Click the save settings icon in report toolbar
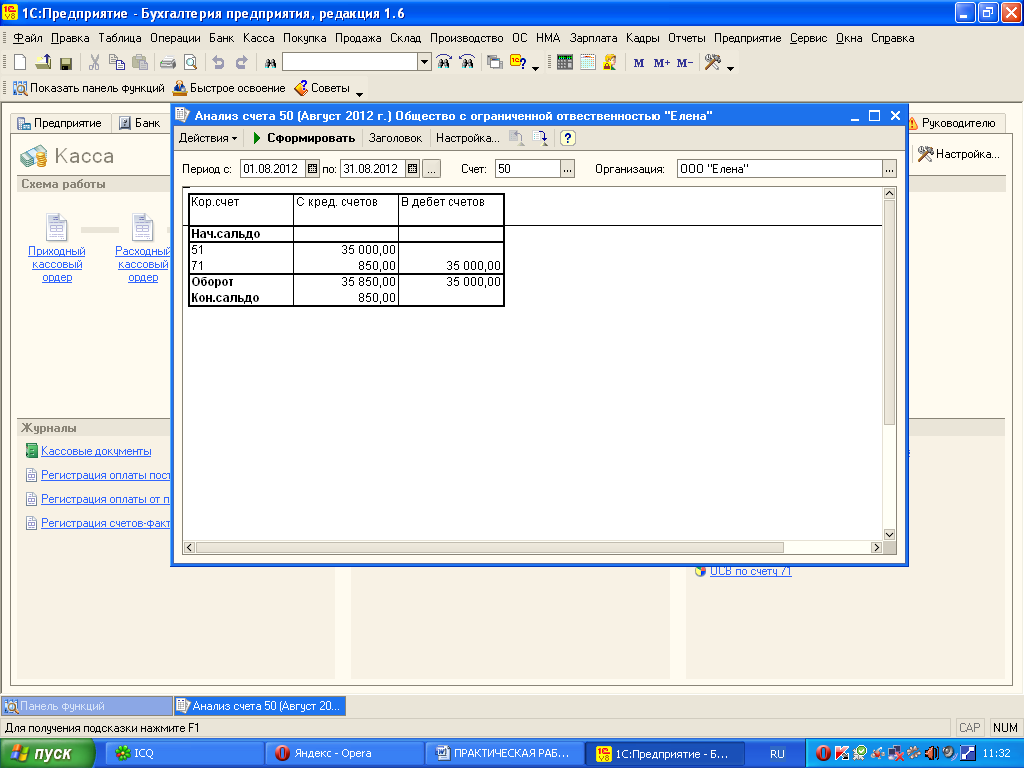Screen dimensions: 1024x768 click(540, 138)
